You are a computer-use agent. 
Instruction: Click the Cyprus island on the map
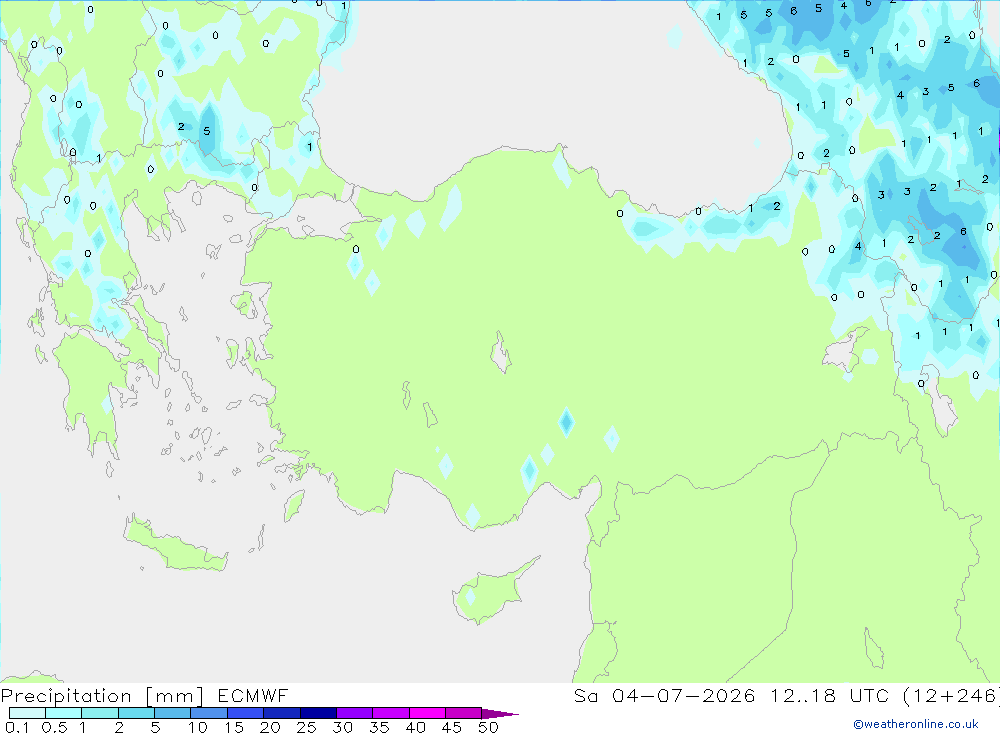tap(491, 593)
